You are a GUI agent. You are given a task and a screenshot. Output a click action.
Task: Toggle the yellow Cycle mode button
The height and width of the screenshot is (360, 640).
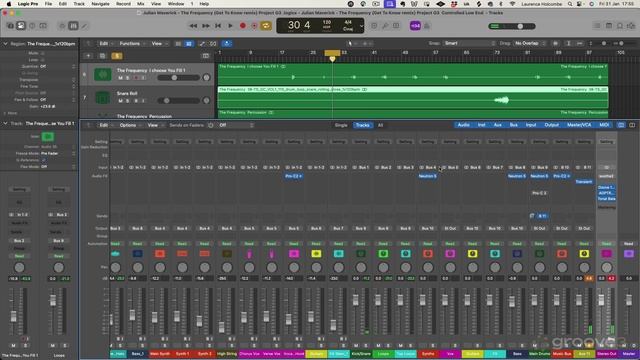(266, 26)
